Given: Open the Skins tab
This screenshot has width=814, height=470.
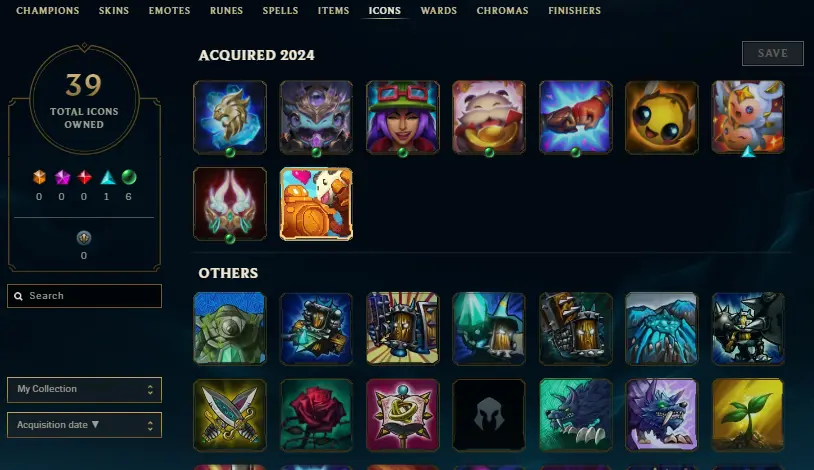Looking at the screenshot, I should pyautogui.click(x=114, y=10).
